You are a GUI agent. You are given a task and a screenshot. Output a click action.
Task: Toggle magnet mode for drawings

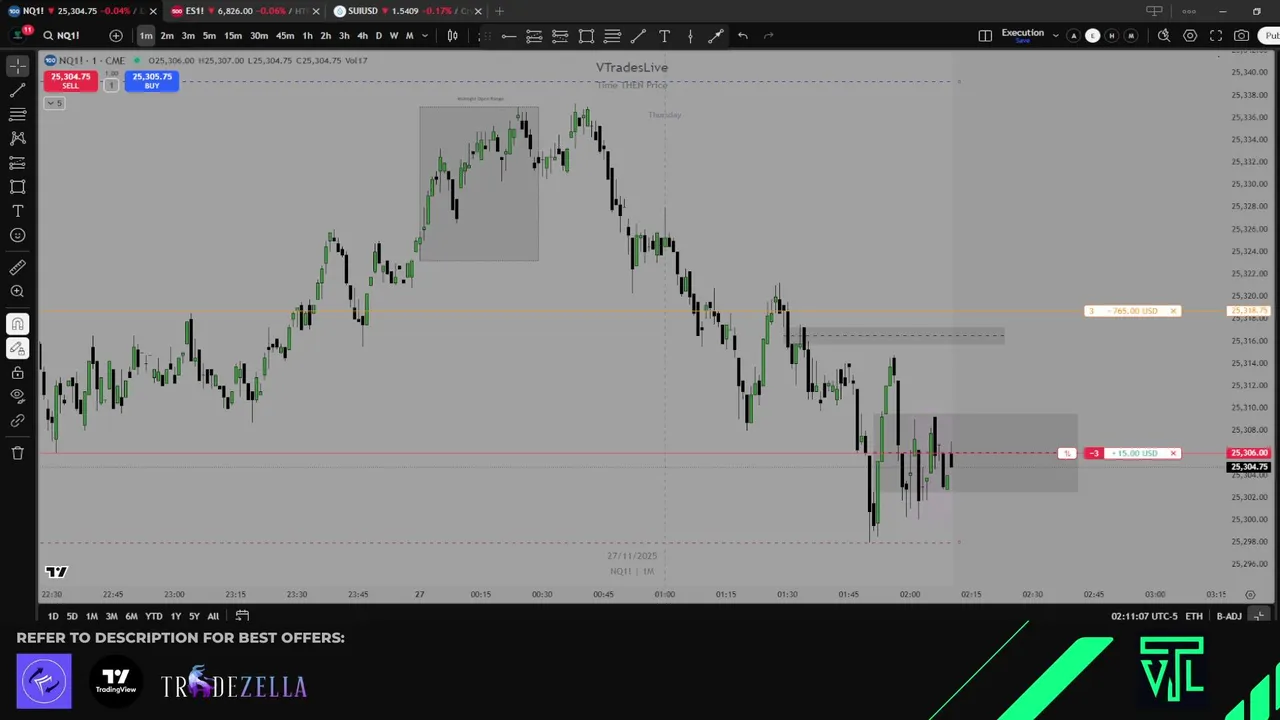(17, 324)
